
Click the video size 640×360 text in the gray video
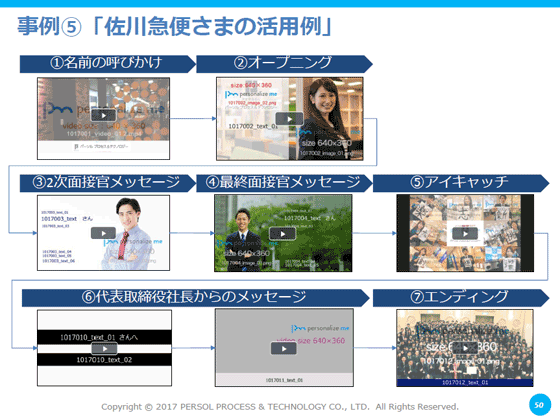(x=311, y=341)
